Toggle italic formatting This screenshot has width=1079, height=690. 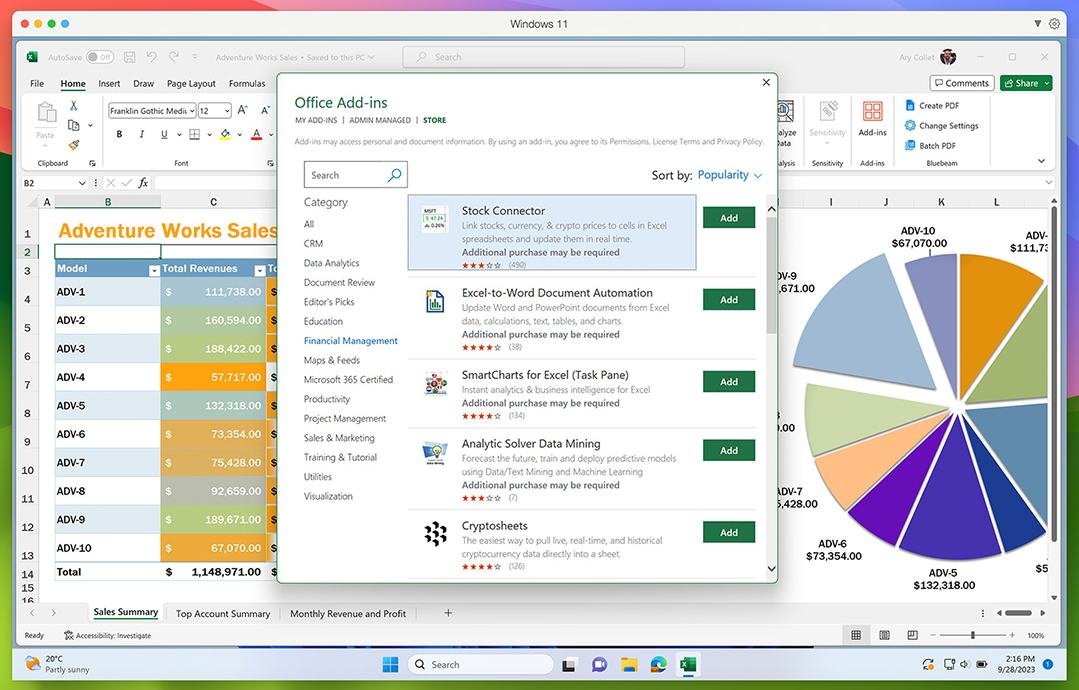[x=141, y=134]
